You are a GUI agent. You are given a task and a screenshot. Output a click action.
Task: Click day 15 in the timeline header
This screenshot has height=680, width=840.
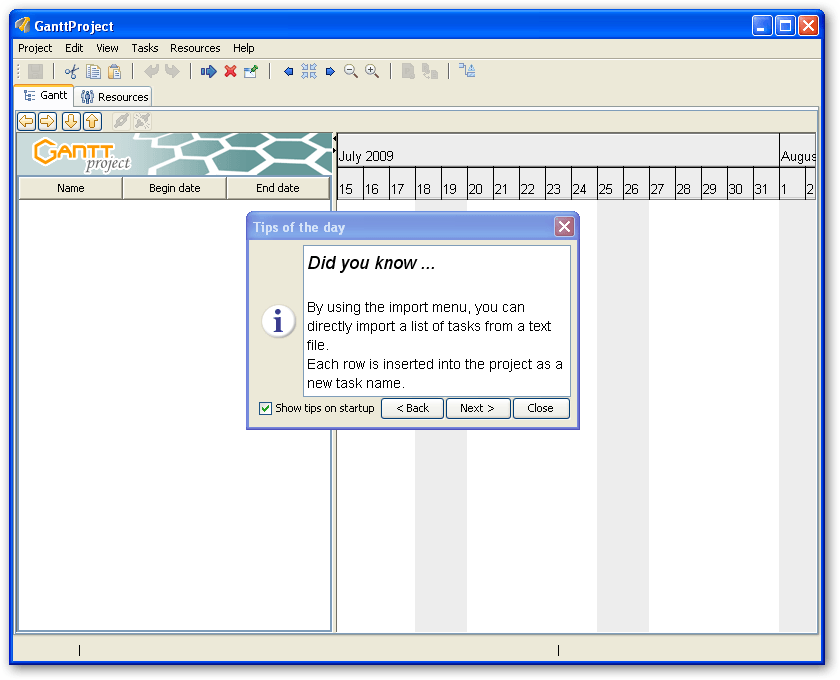pos(350,184)
